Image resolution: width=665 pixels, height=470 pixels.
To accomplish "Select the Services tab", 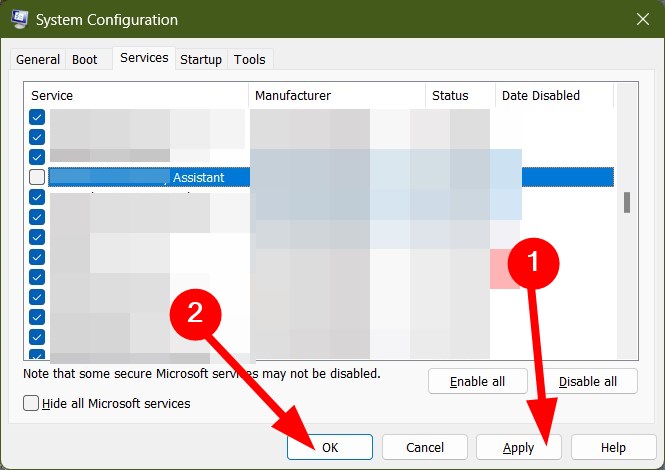I will [x=144, y=58].
